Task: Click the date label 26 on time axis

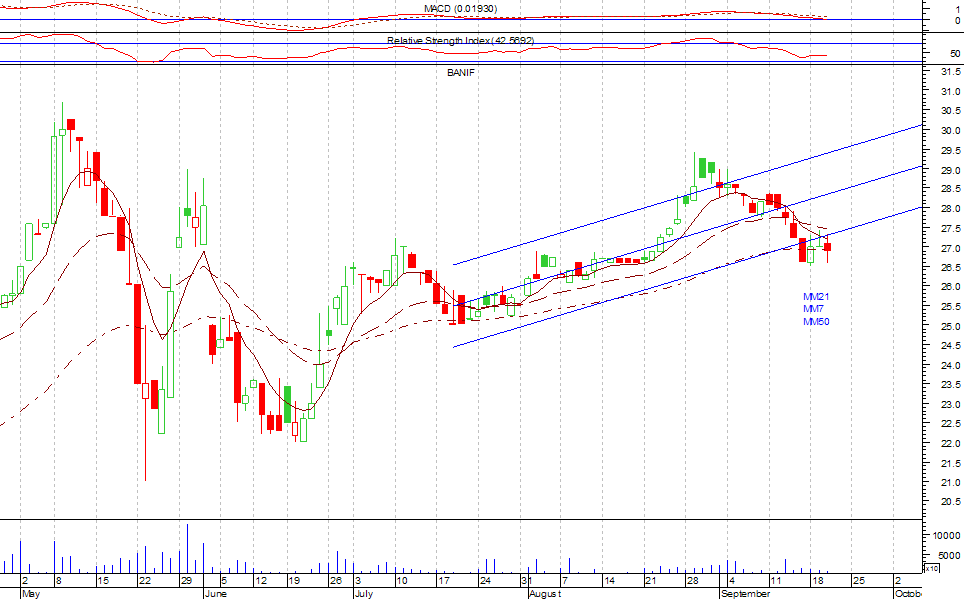Action: coord(336,581)
